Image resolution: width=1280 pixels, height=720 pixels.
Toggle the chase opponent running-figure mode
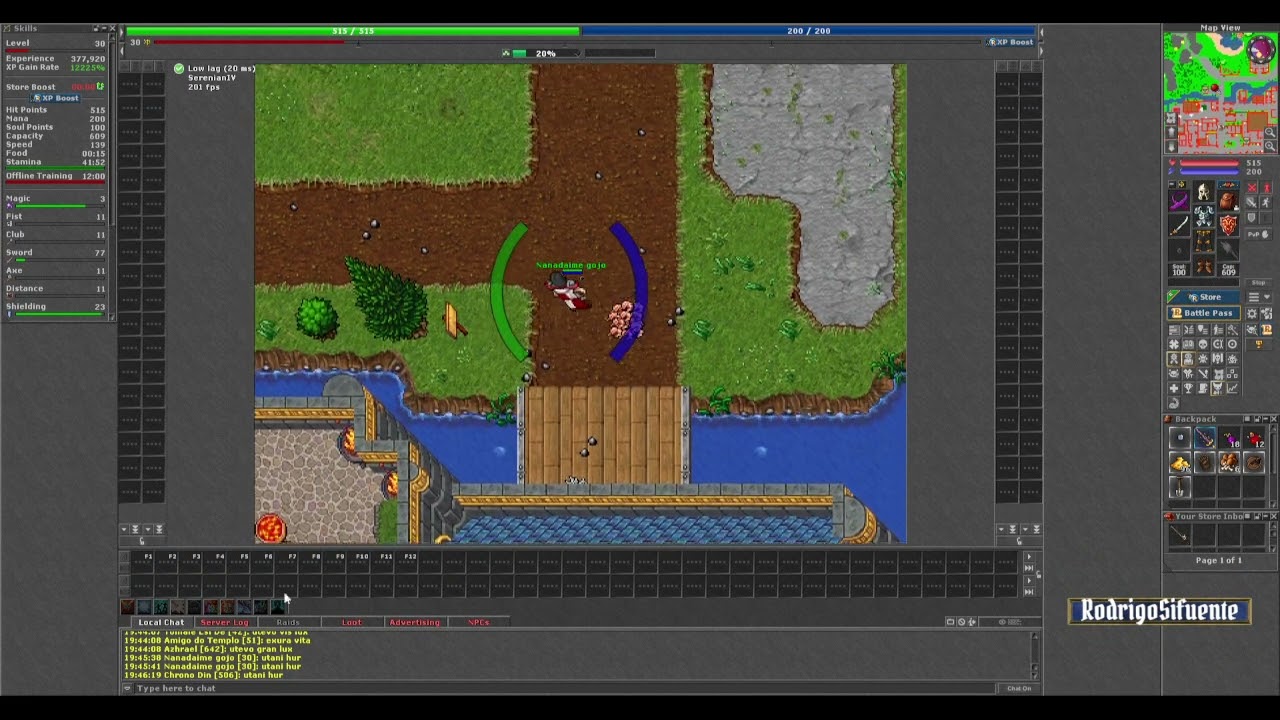tap(1266, 202)
